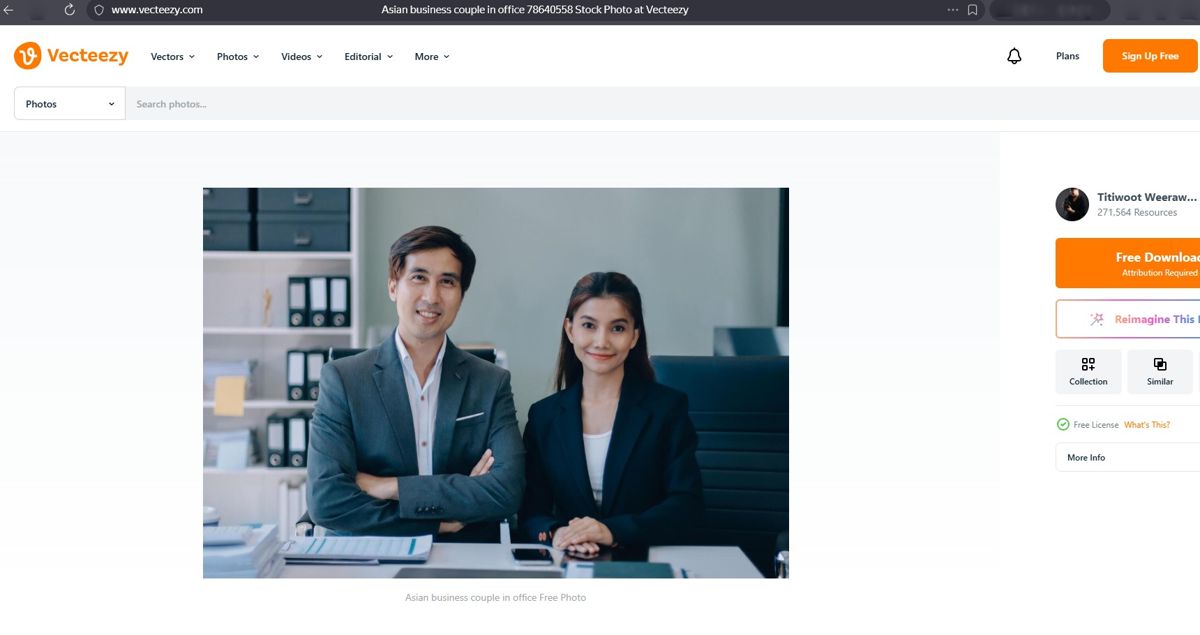
Task: Open the browser three-dots menu
Action: pyautogui.click(x=953, y=9)
